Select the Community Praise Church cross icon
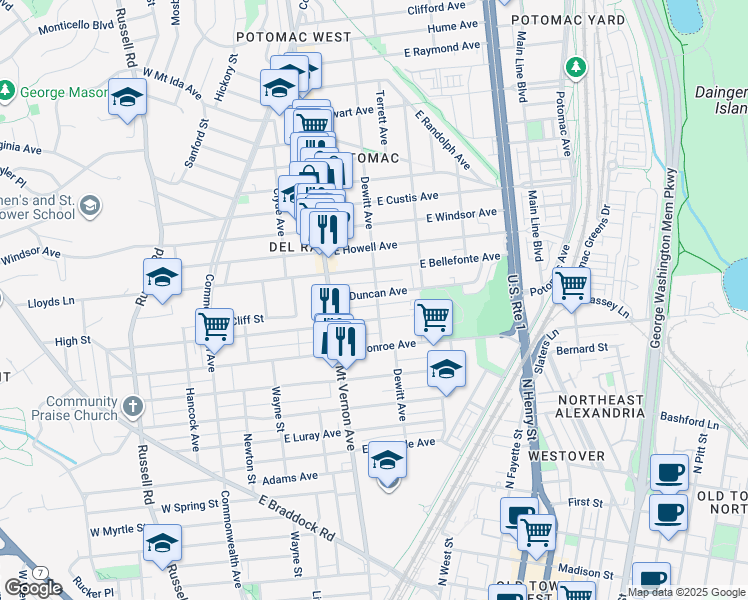This screenshot has width=748, height=600. click(133, 408)
